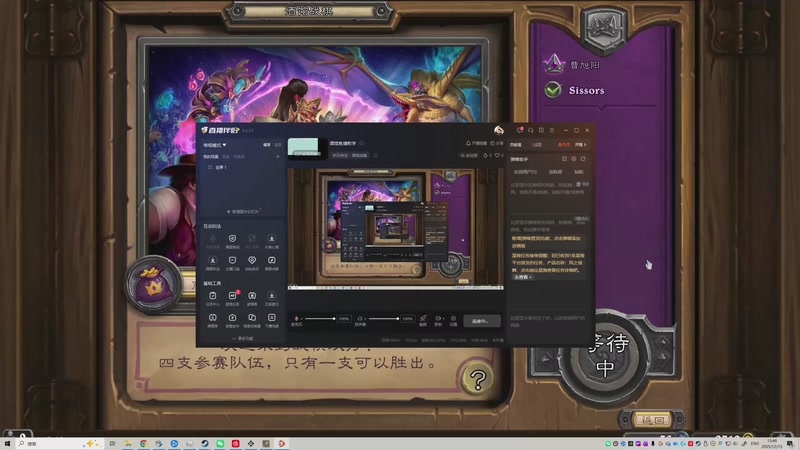Switch to the 横屏 landscape tab

point(266,145)
